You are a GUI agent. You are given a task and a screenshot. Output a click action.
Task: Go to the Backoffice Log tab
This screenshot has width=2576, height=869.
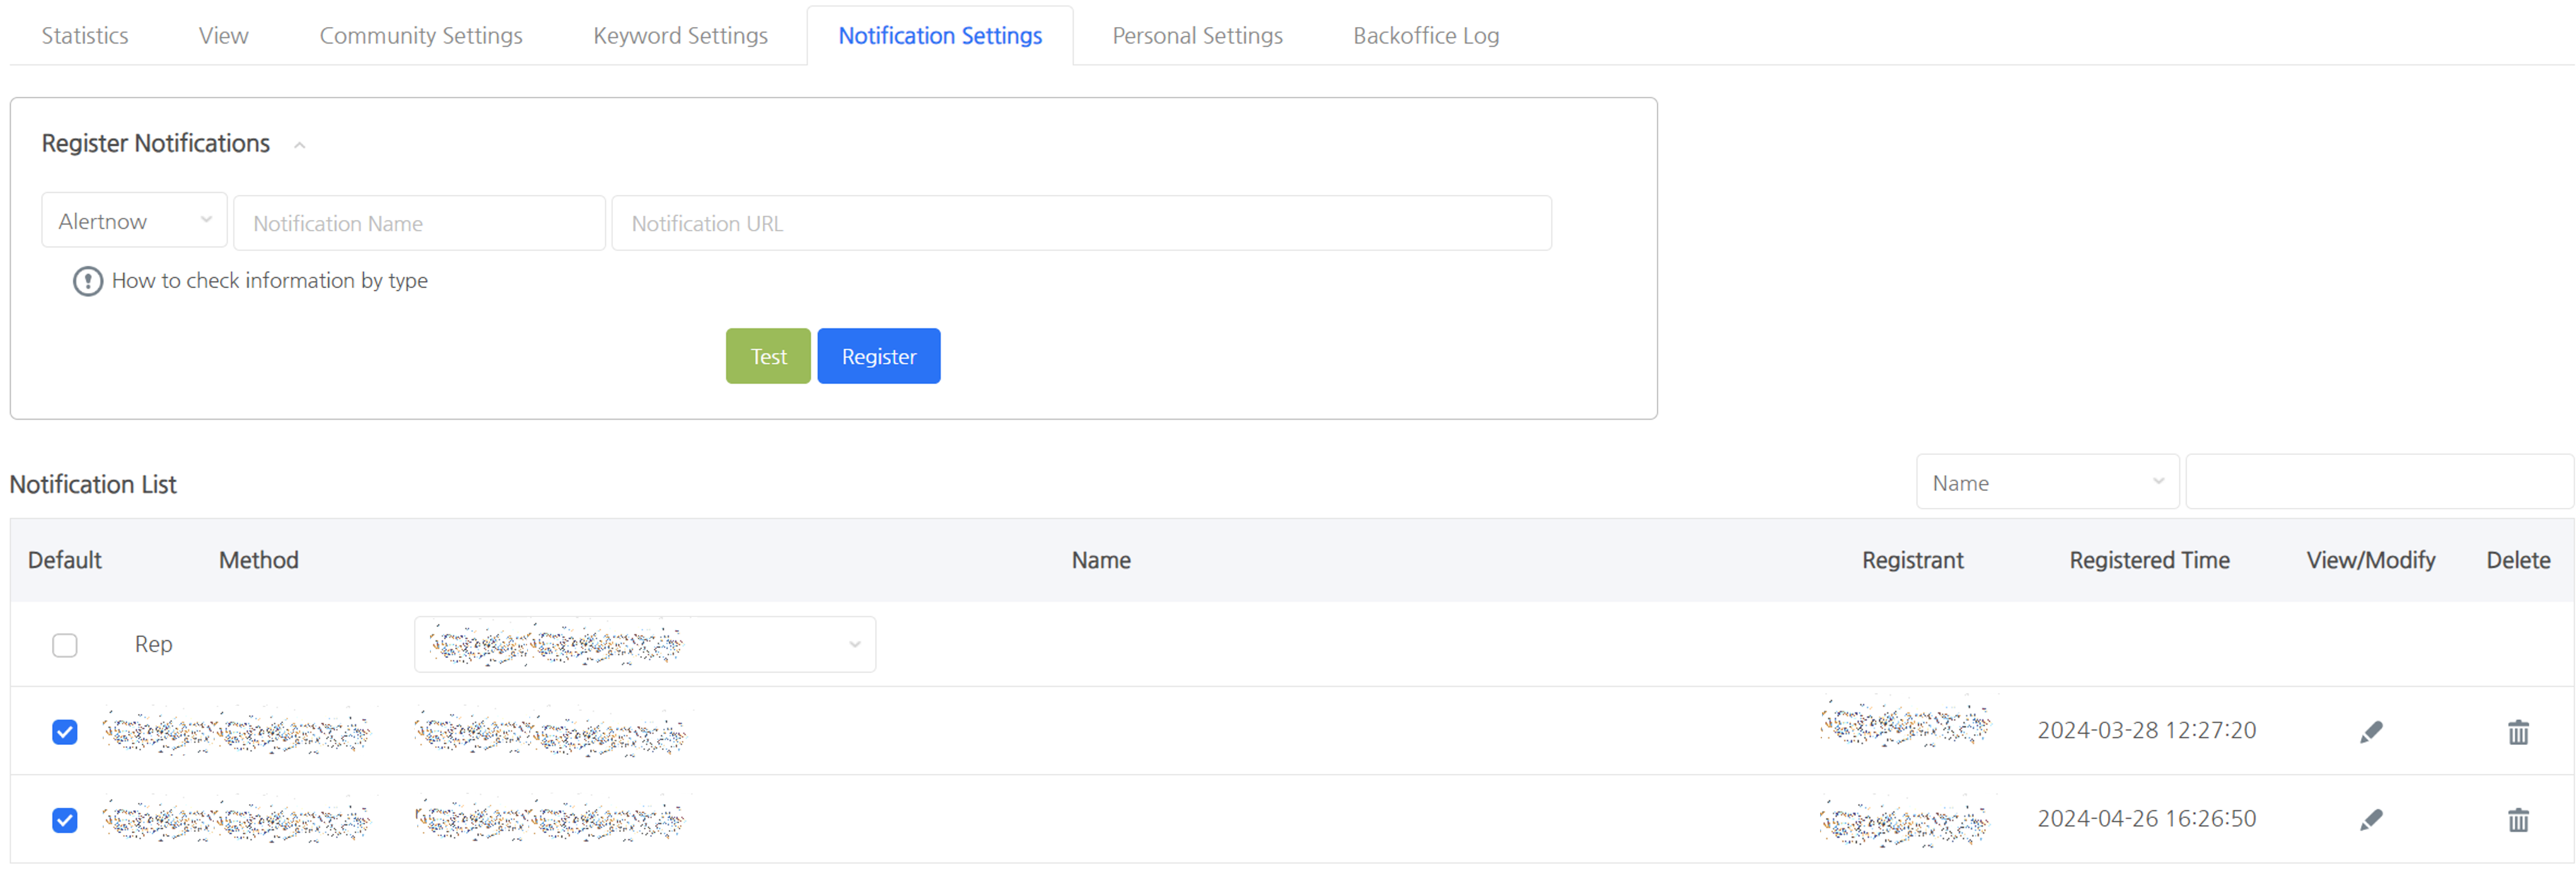(x=1425, y=36)
